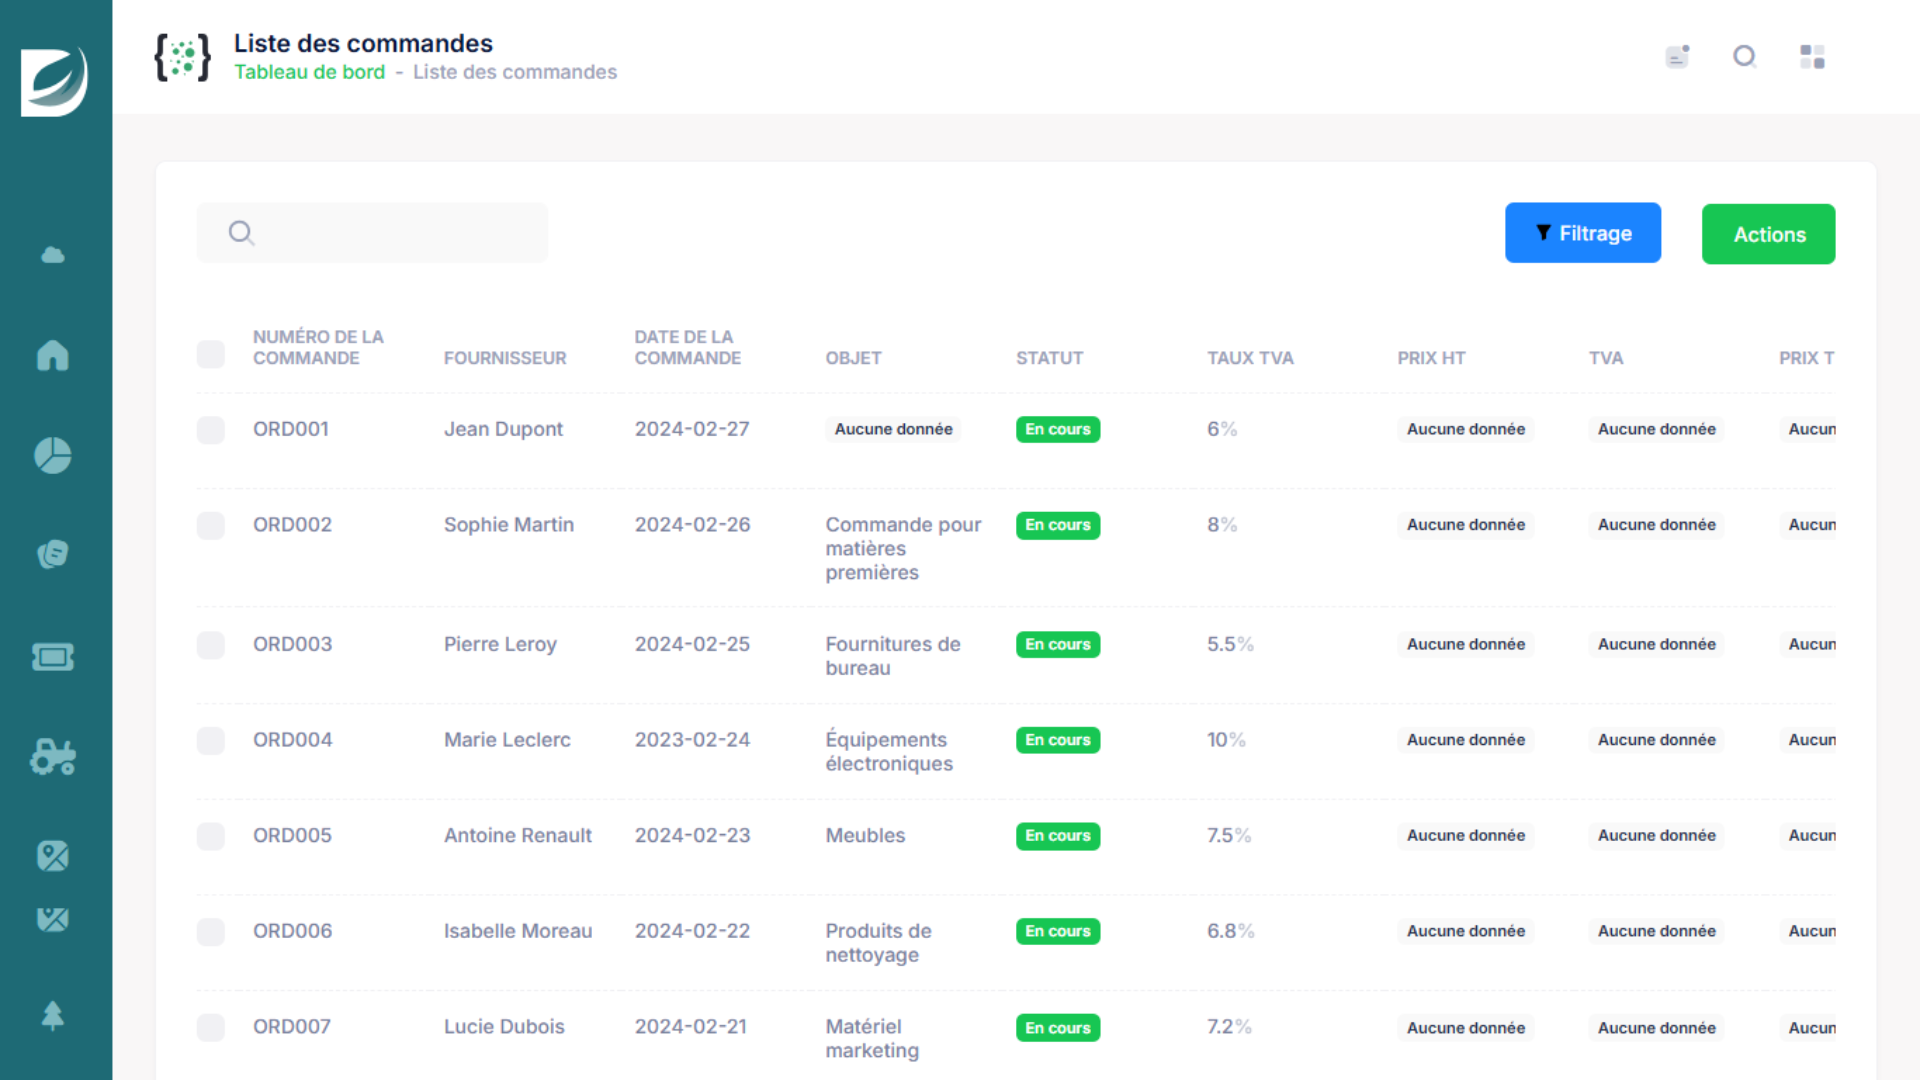
Task: Expand the Actions menu button
Action: tap(1768, 234)
